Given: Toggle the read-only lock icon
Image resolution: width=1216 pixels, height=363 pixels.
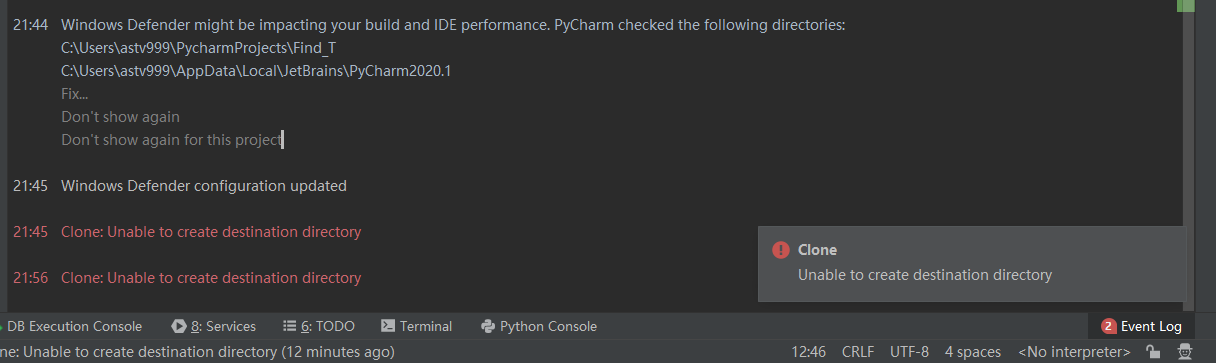Looking at the screenshot, I should coord(1153,352).
